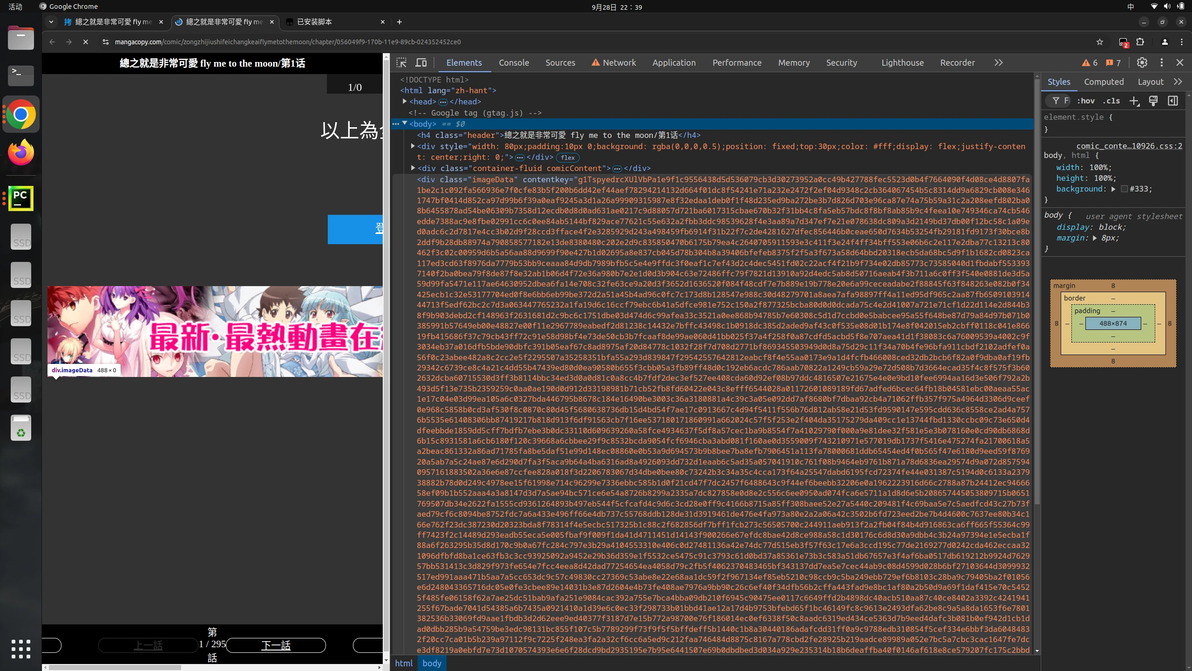Expand the margin shorthand property

pos(1095,238)
